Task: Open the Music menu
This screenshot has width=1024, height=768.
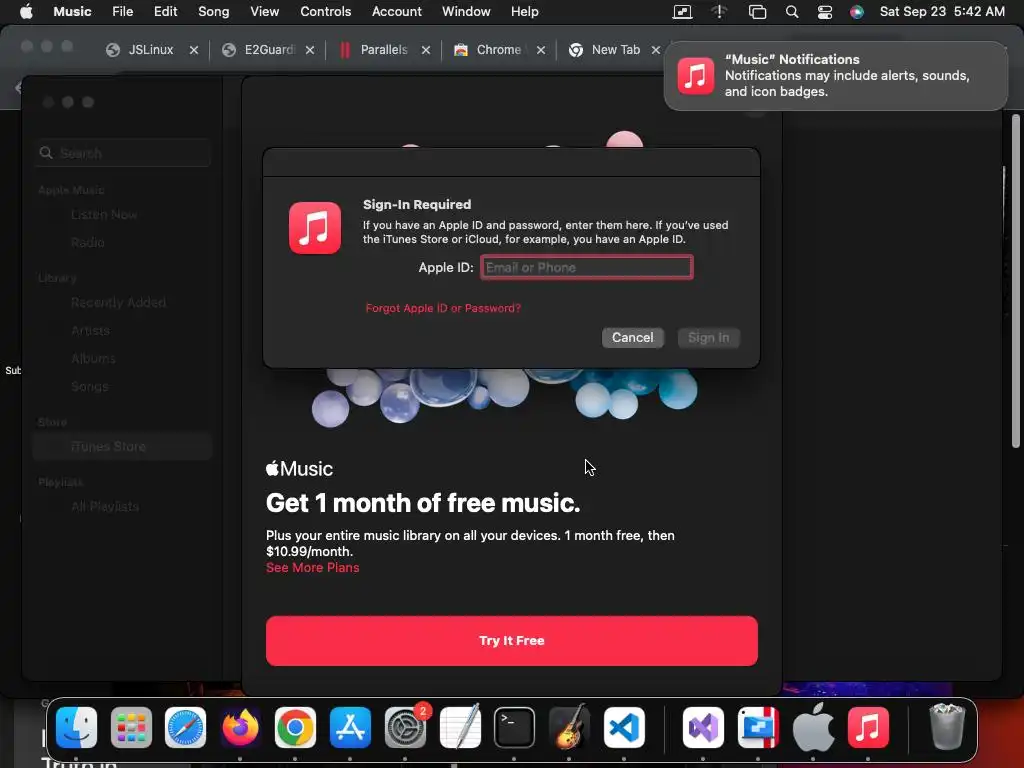Action: pos(72,11)
